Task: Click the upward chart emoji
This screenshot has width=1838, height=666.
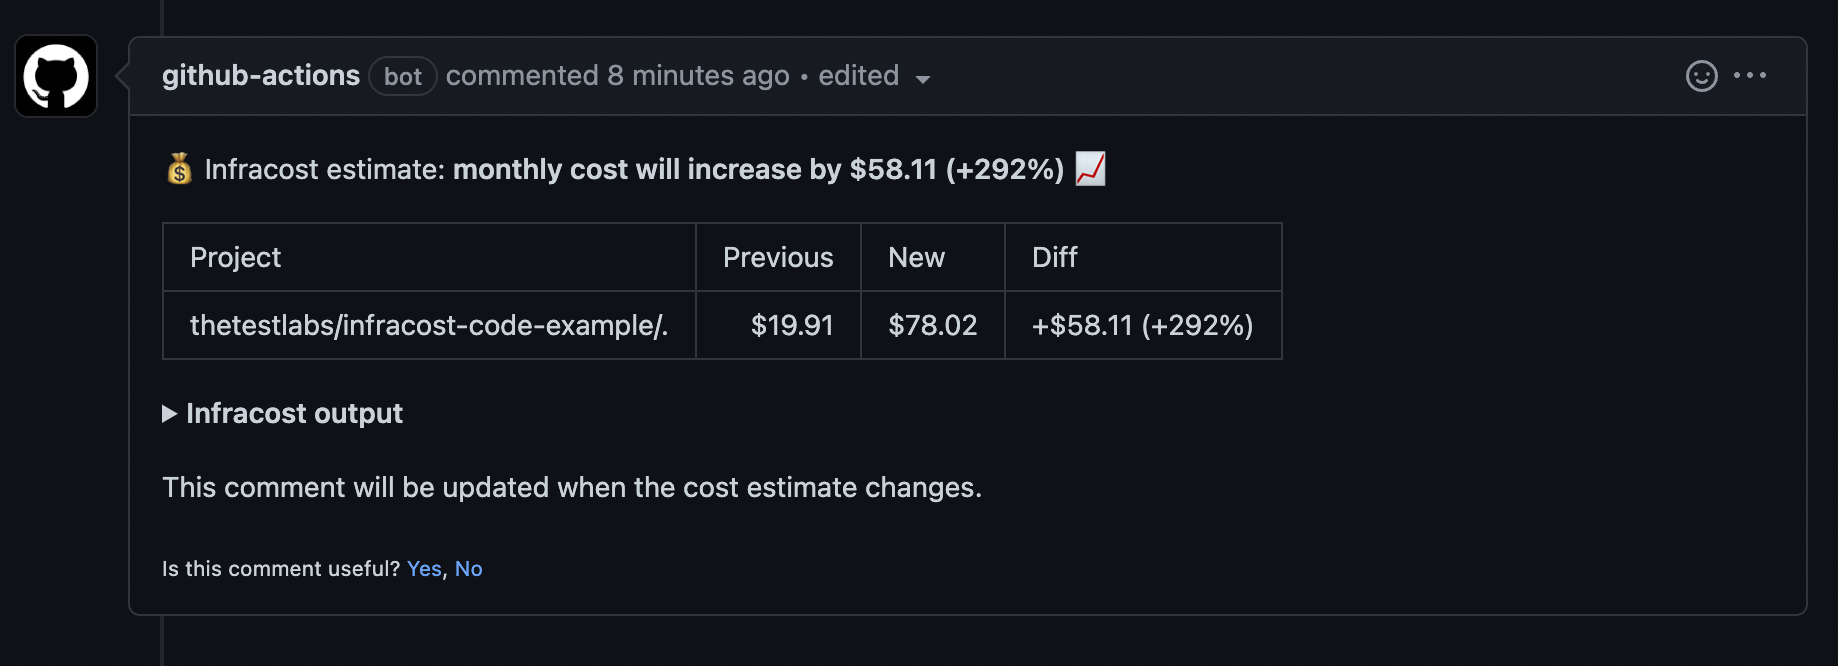Action: tap(1090, 169)
